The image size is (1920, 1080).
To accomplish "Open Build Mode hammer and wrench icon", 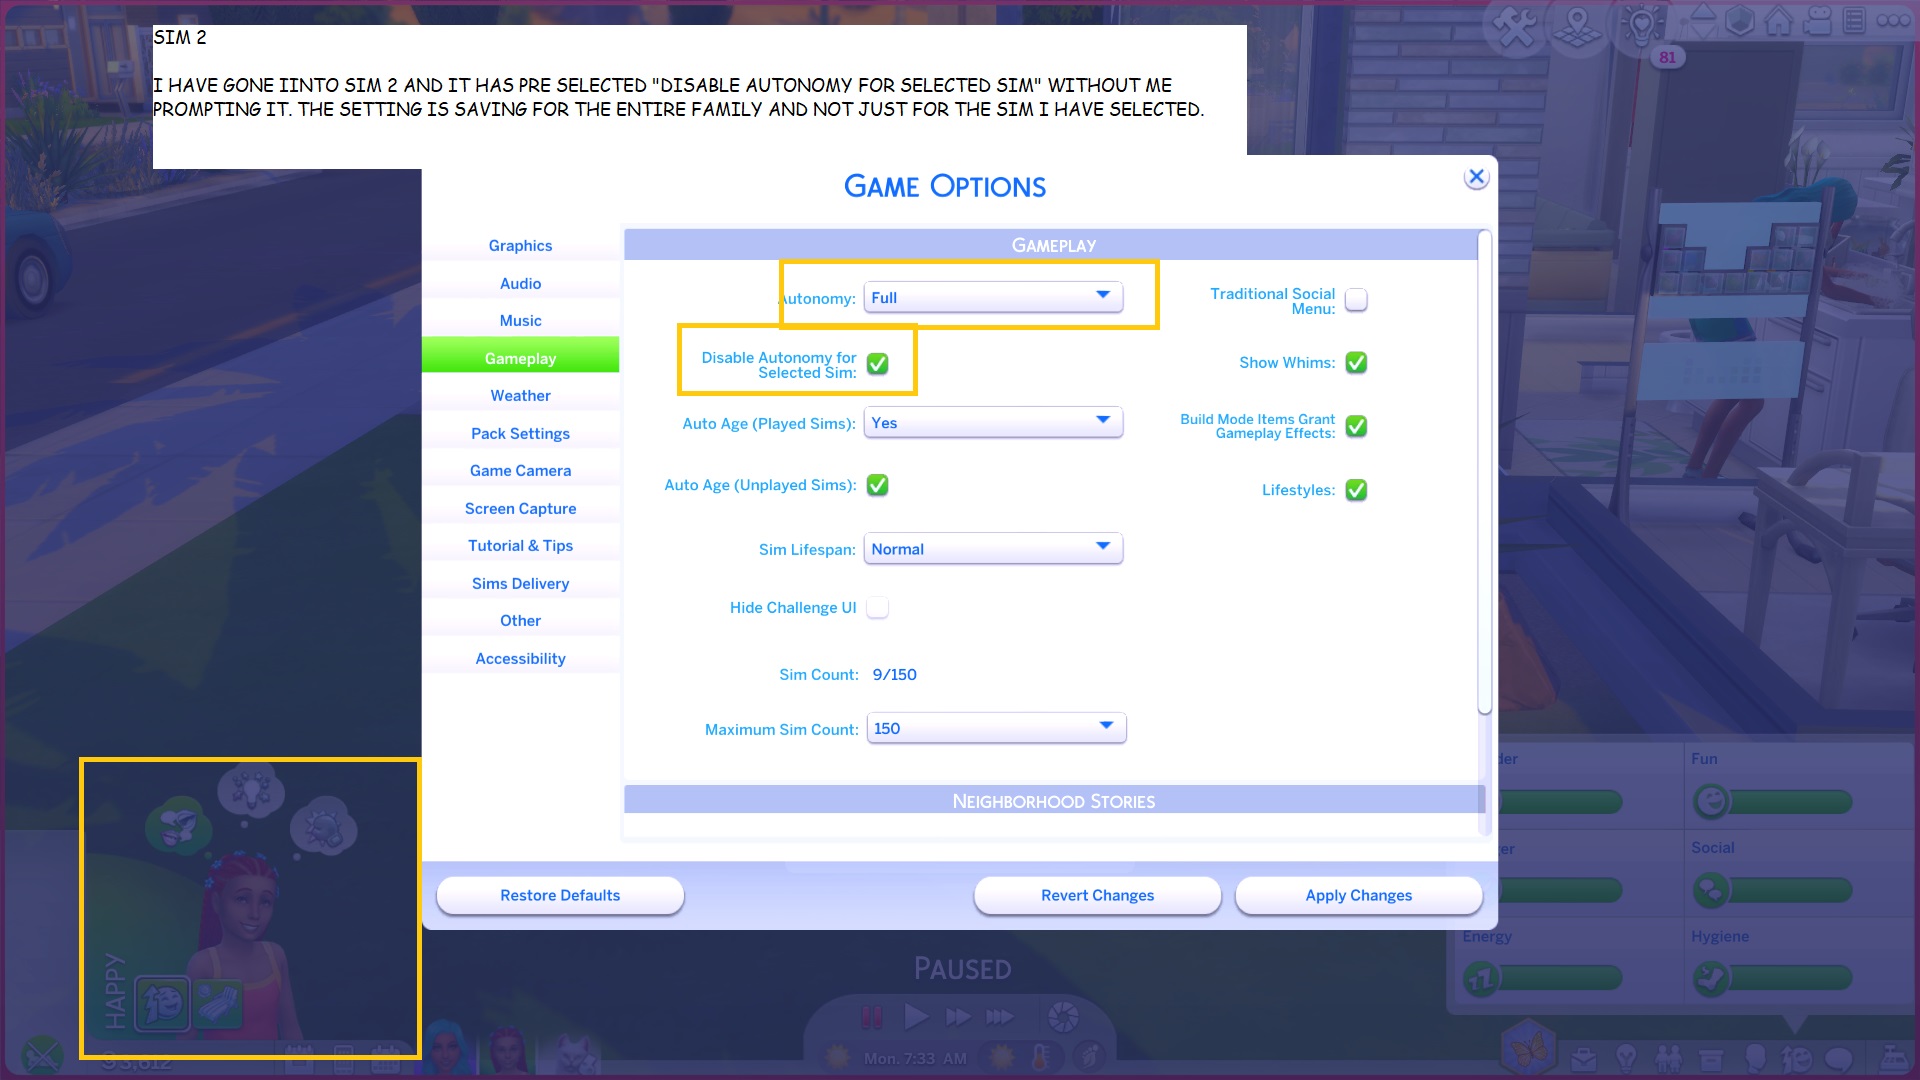I will pyautogui.click(x=1516, y=27).
